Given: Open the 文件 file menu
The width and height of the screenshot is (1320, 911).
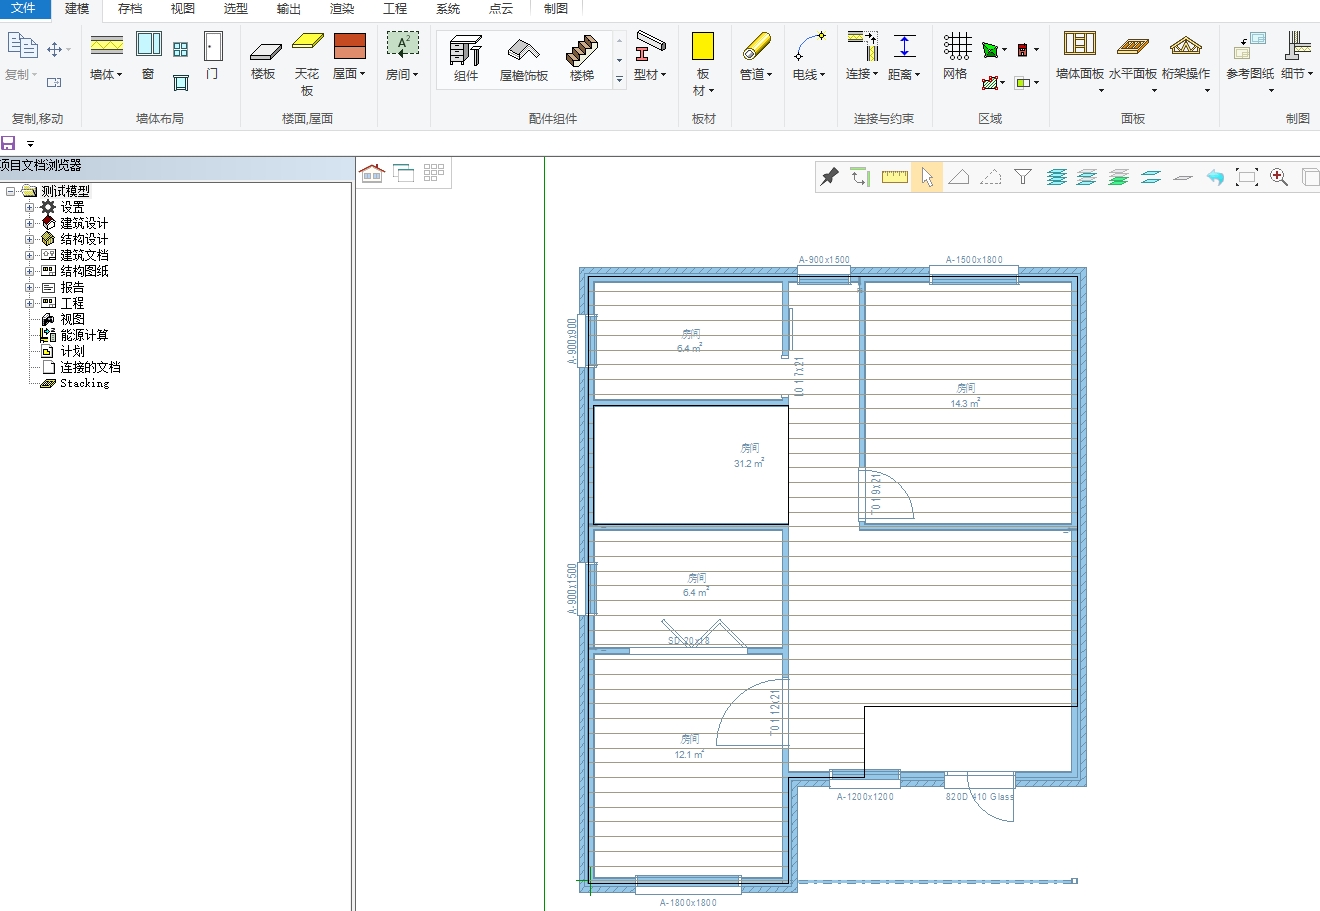Looking at the screenshot, I should (x=23, y=8).
